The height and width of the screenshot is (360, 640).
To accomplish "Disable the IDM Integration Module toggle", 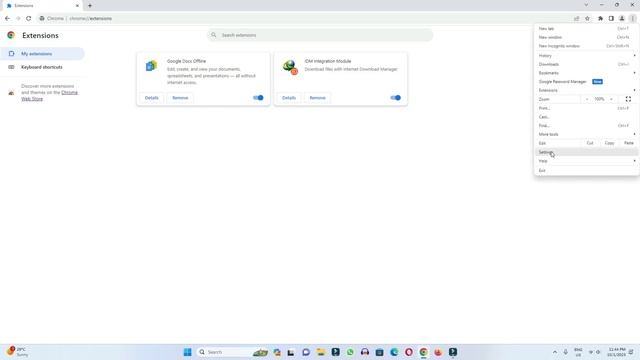I will (x=396, y=98).
